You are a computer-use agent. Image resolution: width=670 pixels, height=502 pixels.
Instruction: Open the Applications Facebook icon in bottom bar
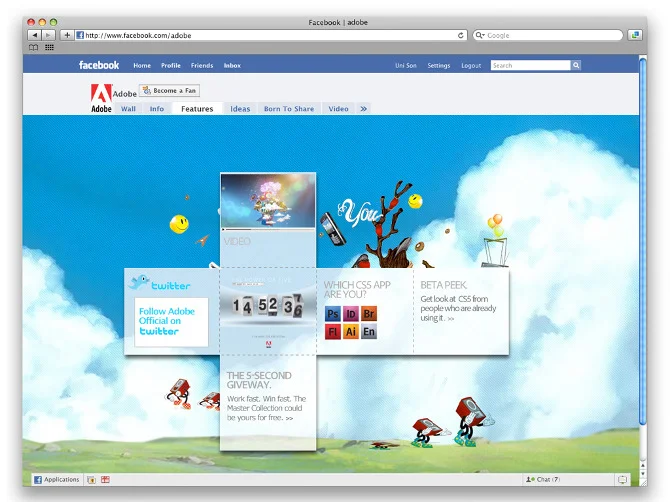click(38, 480)
